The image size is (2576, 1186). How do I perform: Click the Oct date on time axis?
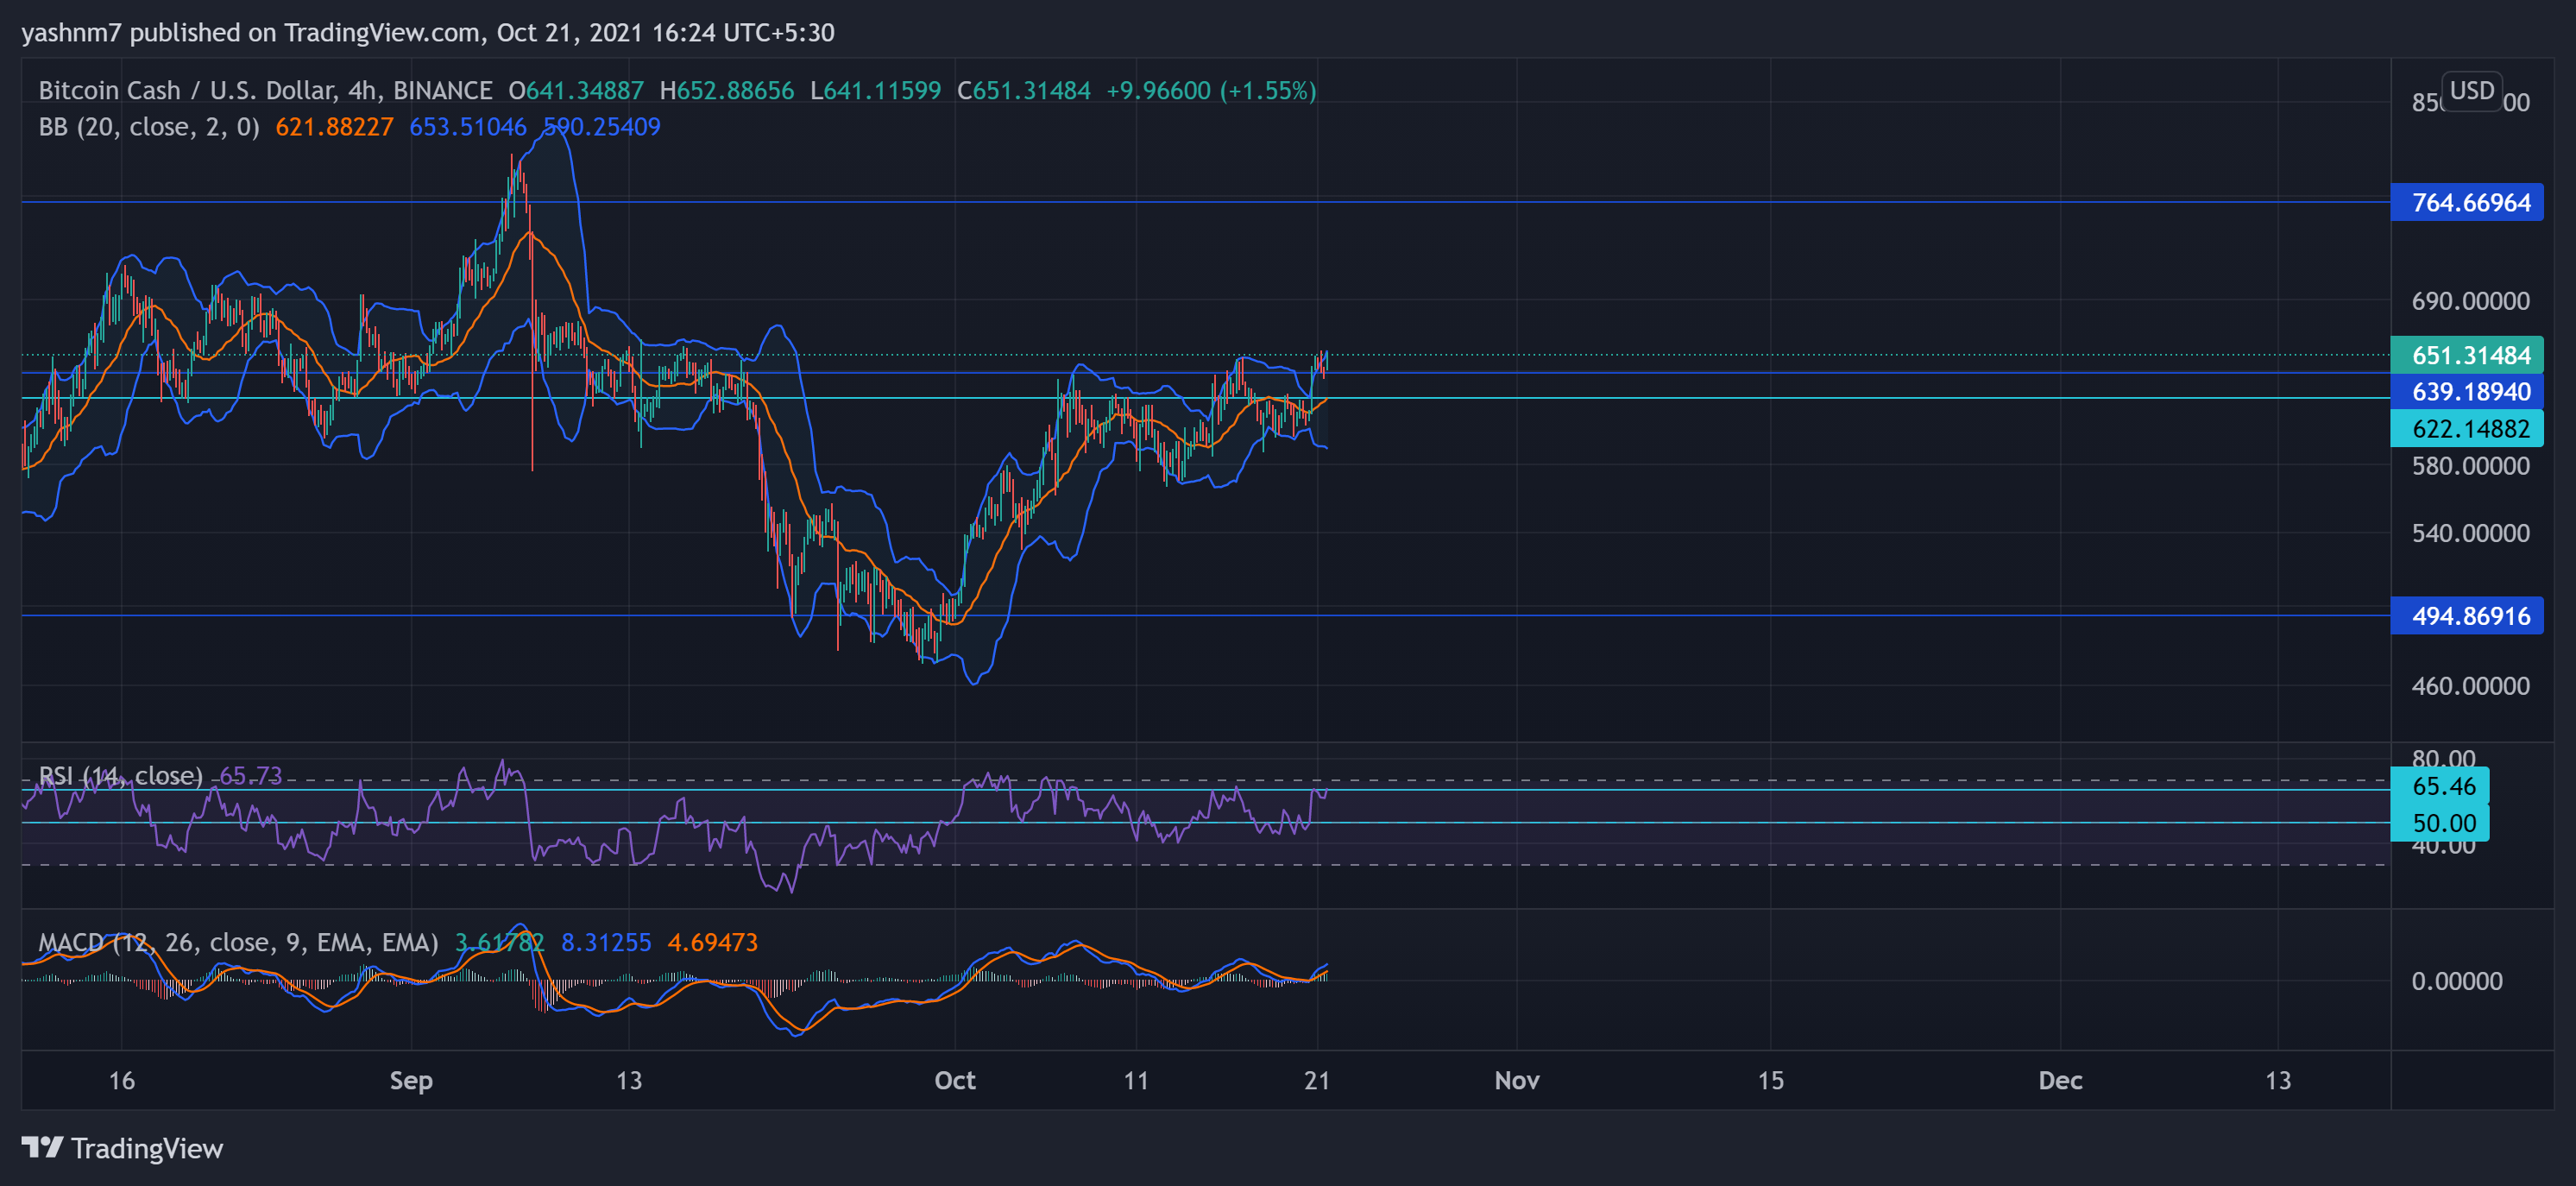coord(954,1080)
